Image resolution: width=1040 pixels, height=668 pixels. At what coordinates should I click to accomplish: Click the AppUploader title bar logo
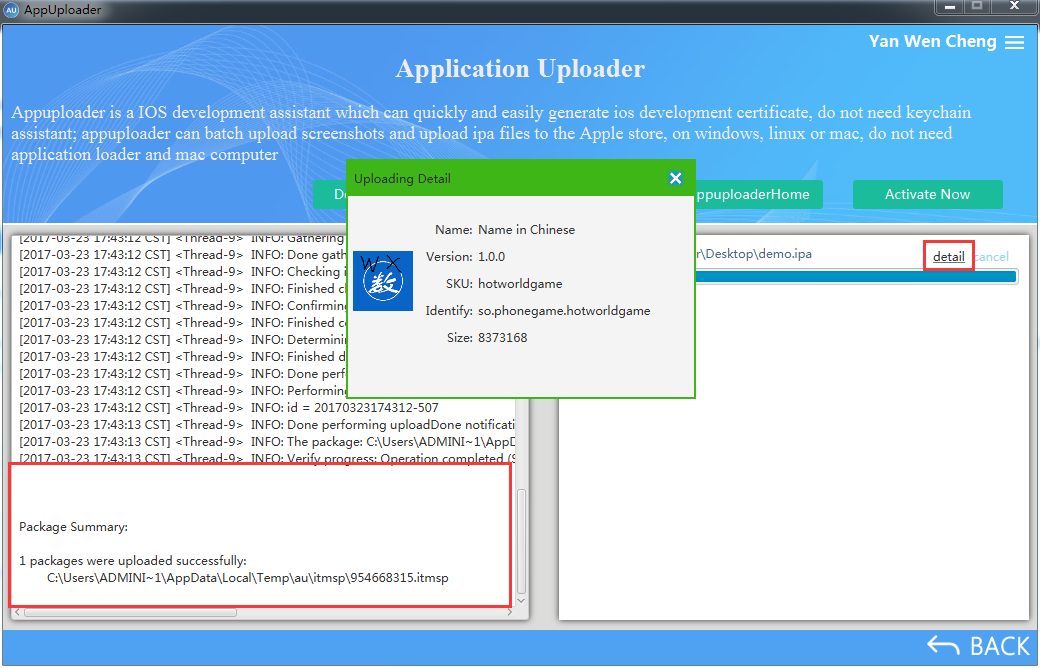tap(11, 10)
